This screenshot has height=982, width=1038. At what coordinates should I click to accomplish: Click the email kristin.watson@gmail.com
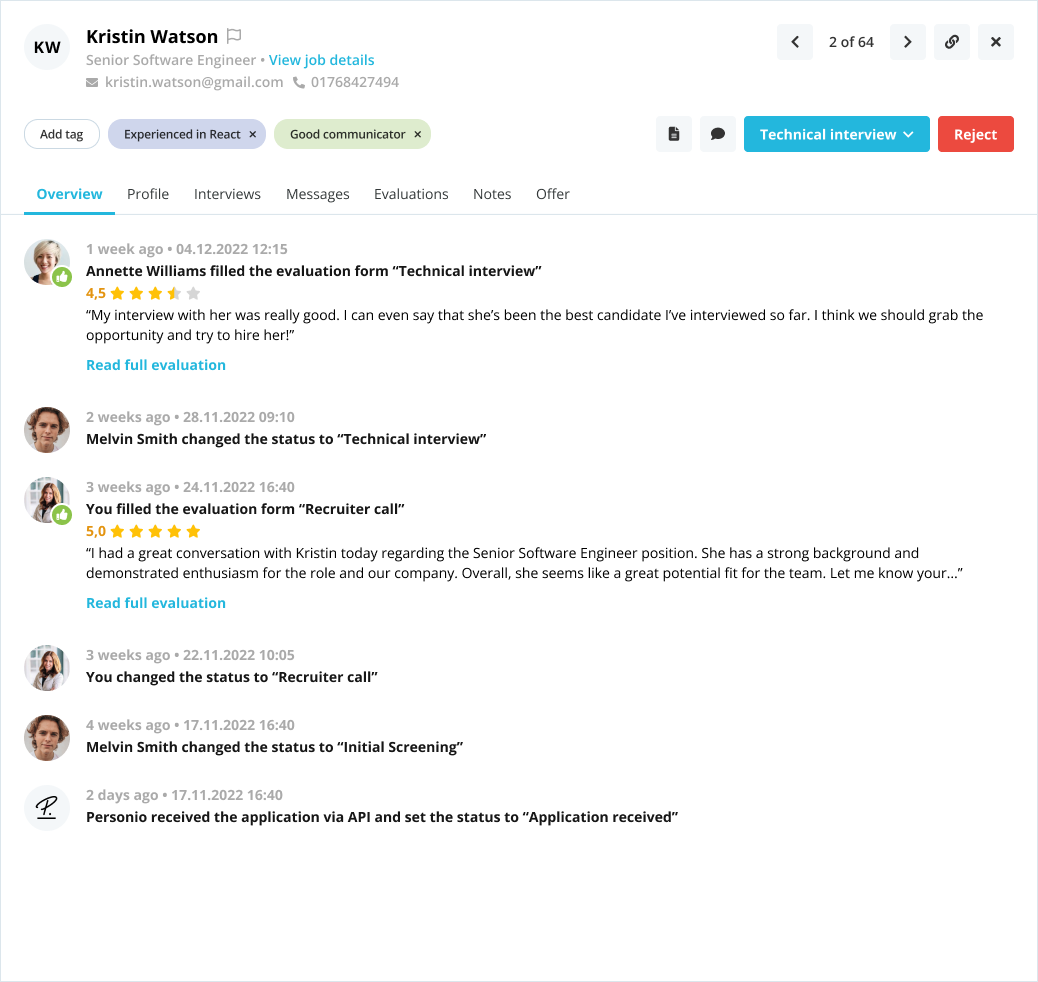(194, 82)
